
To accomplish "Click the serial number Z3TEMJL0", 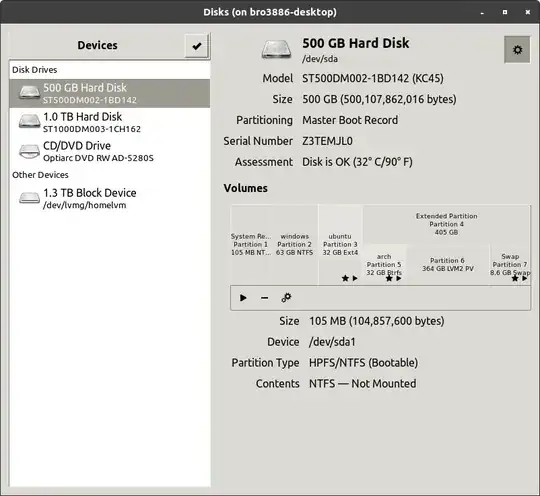I will [x=328, y=141].
